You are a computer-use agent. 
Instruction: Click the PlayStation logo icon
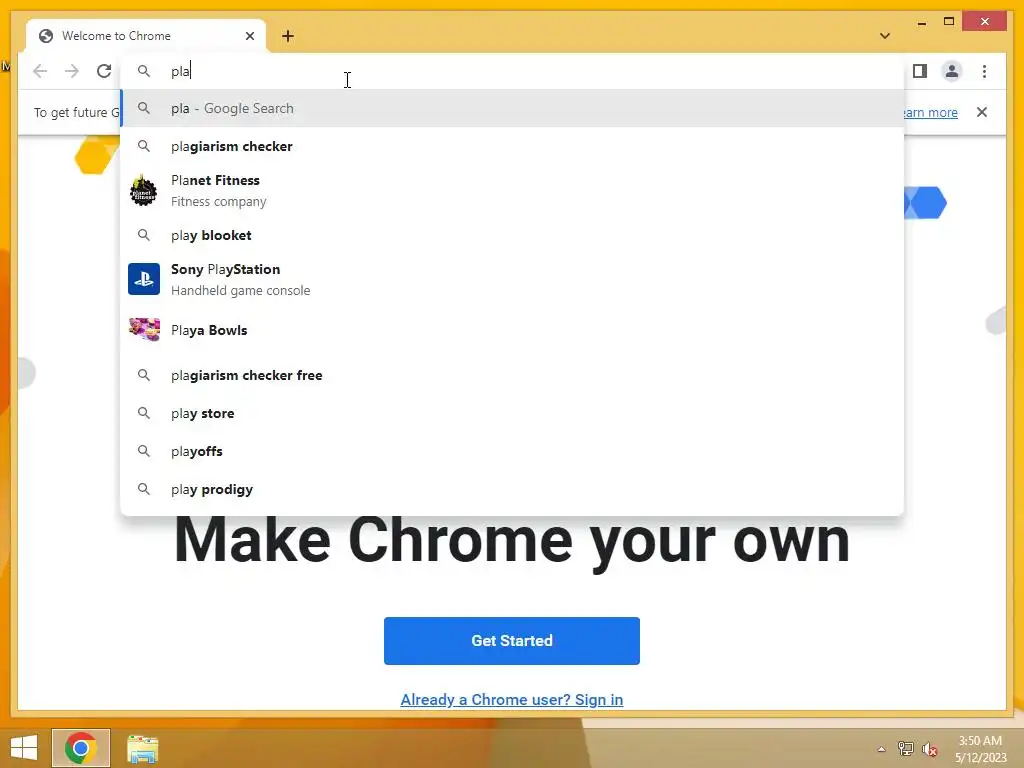click(x=144, y=279)
